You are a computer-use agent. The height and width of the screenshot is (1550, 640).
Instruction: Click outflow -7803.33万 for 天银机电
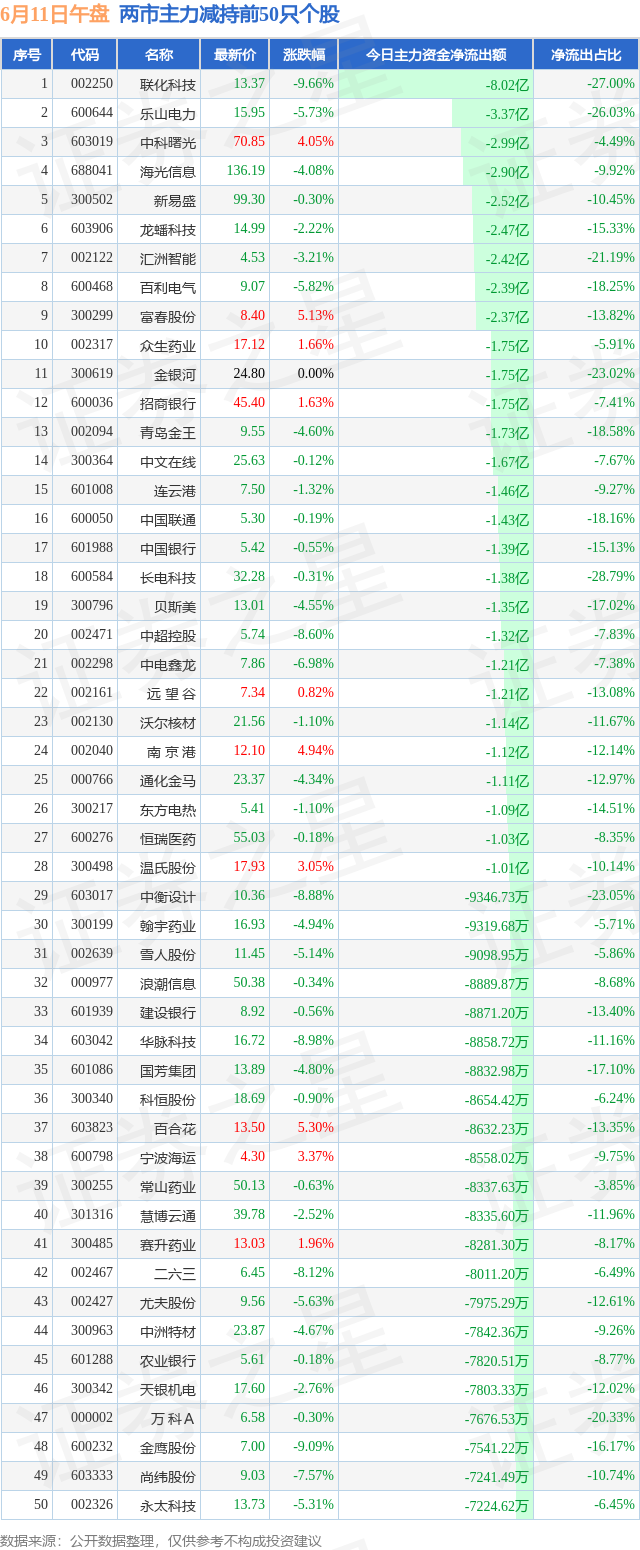coord(497,1389)
